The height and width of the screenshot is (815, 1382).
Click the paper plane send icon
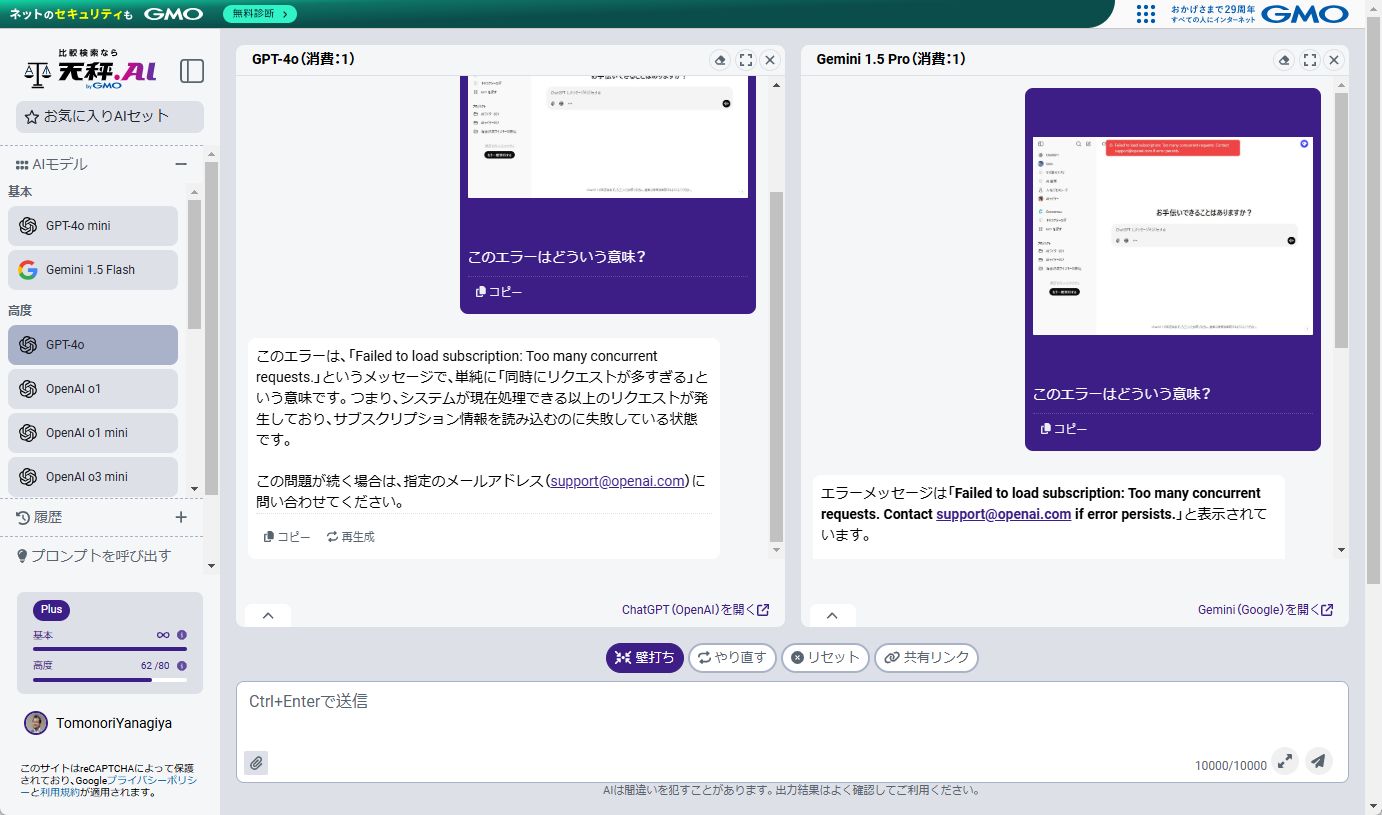pyautogui.click(x=1318, y=761)
